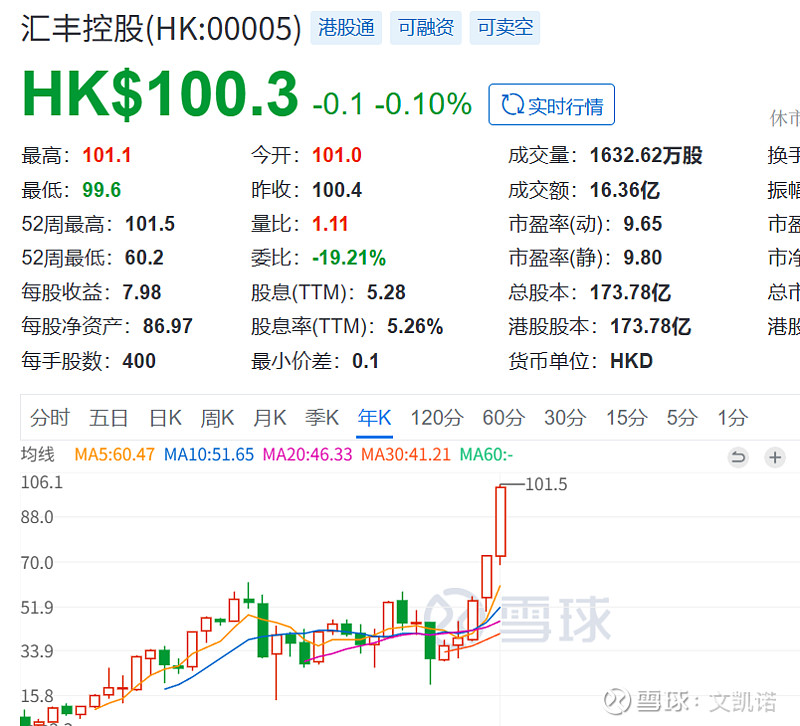Click the 106.1 y-axis price label
The width and height of the screenshot is (800, 726).
tap(42, 482)
